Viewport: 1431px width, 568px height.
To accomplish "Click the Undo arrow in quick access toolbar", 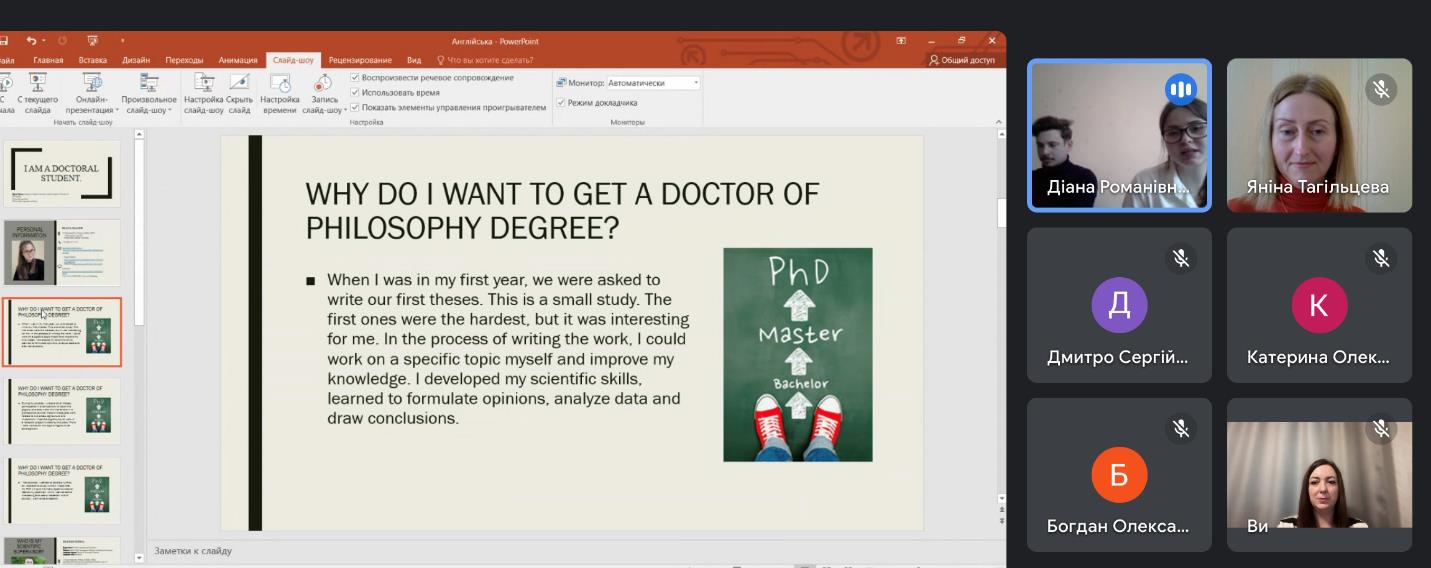I will [31, 41].
